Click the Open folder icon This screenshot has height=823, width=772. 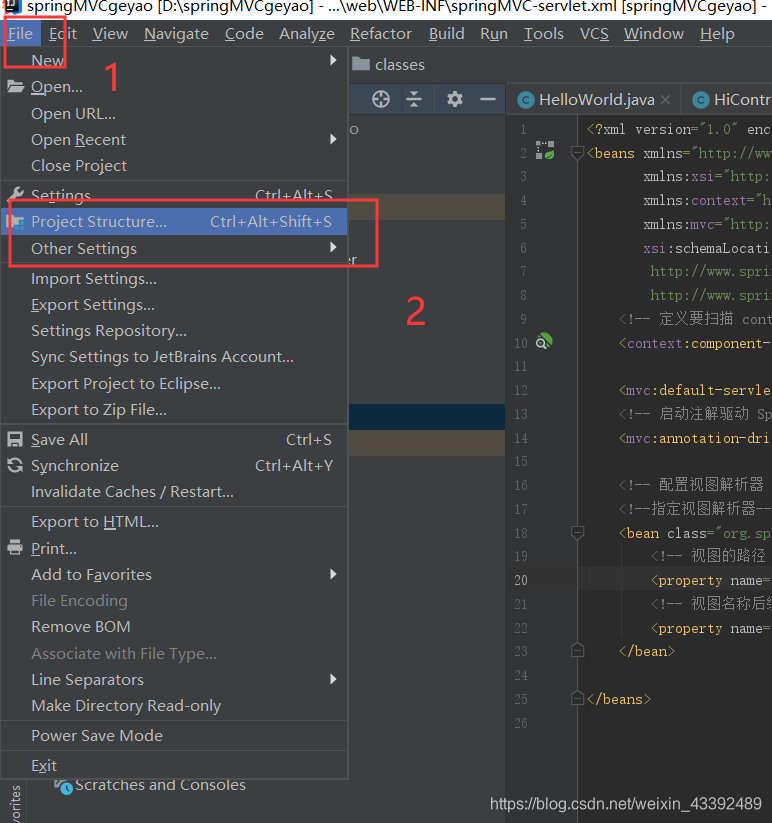point(15,87)
